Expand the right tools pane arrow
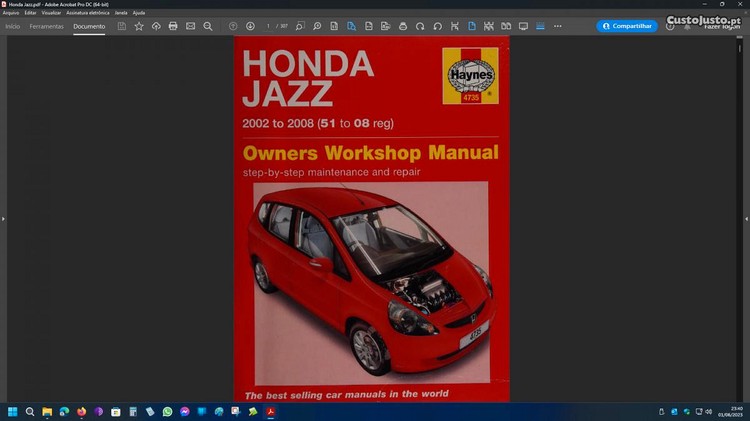Viewport: 750px width, 421px height. point(746,218)
